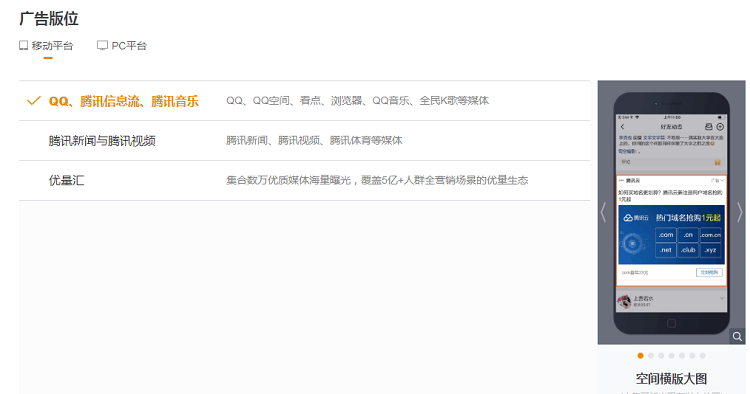
Task: Click the 广告版位 heading
Action: coord(49,19)
